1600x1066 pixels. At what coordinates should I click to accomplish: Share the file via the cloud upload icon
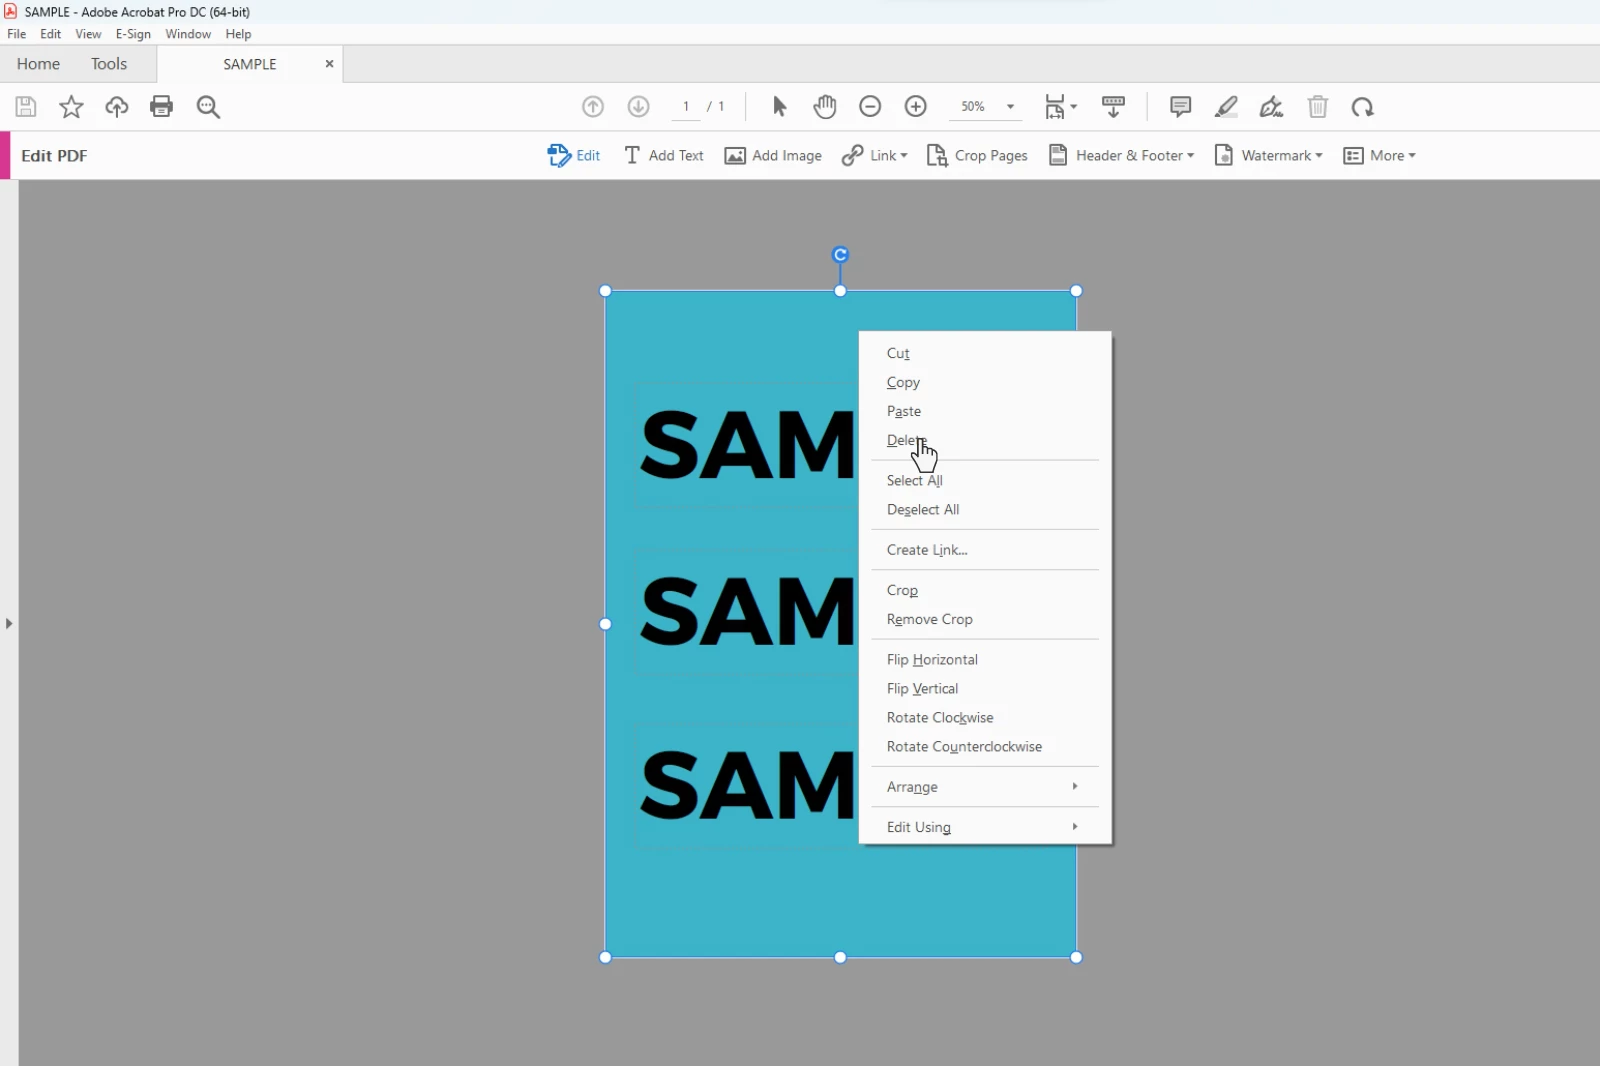click(x=116, y=107)
